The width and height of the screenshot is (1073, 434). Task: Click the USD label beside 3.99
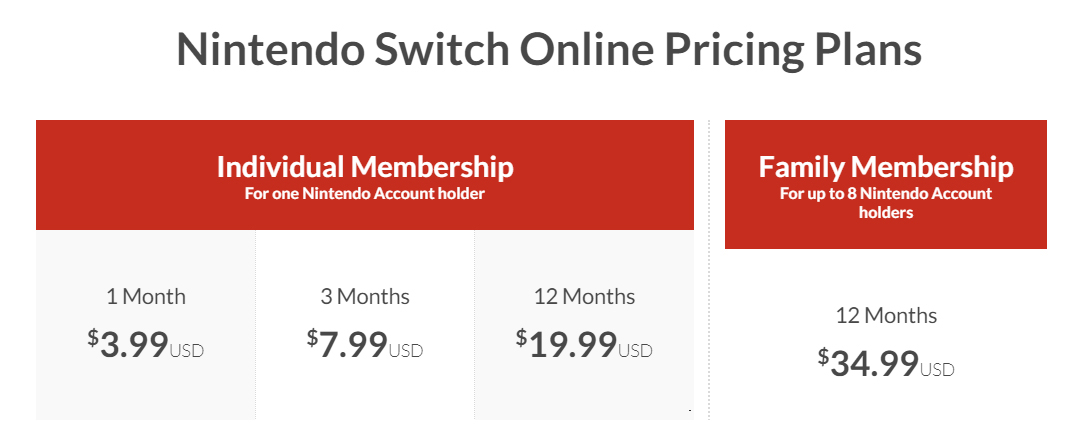click(187, 351)
